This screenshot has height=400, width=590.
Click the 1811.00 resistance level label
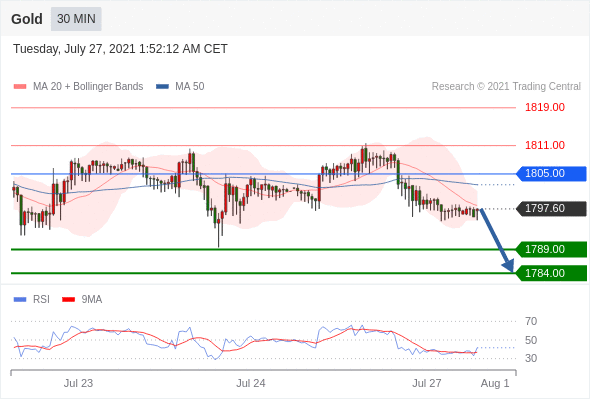pyautogui.click(x=545, y=145)
